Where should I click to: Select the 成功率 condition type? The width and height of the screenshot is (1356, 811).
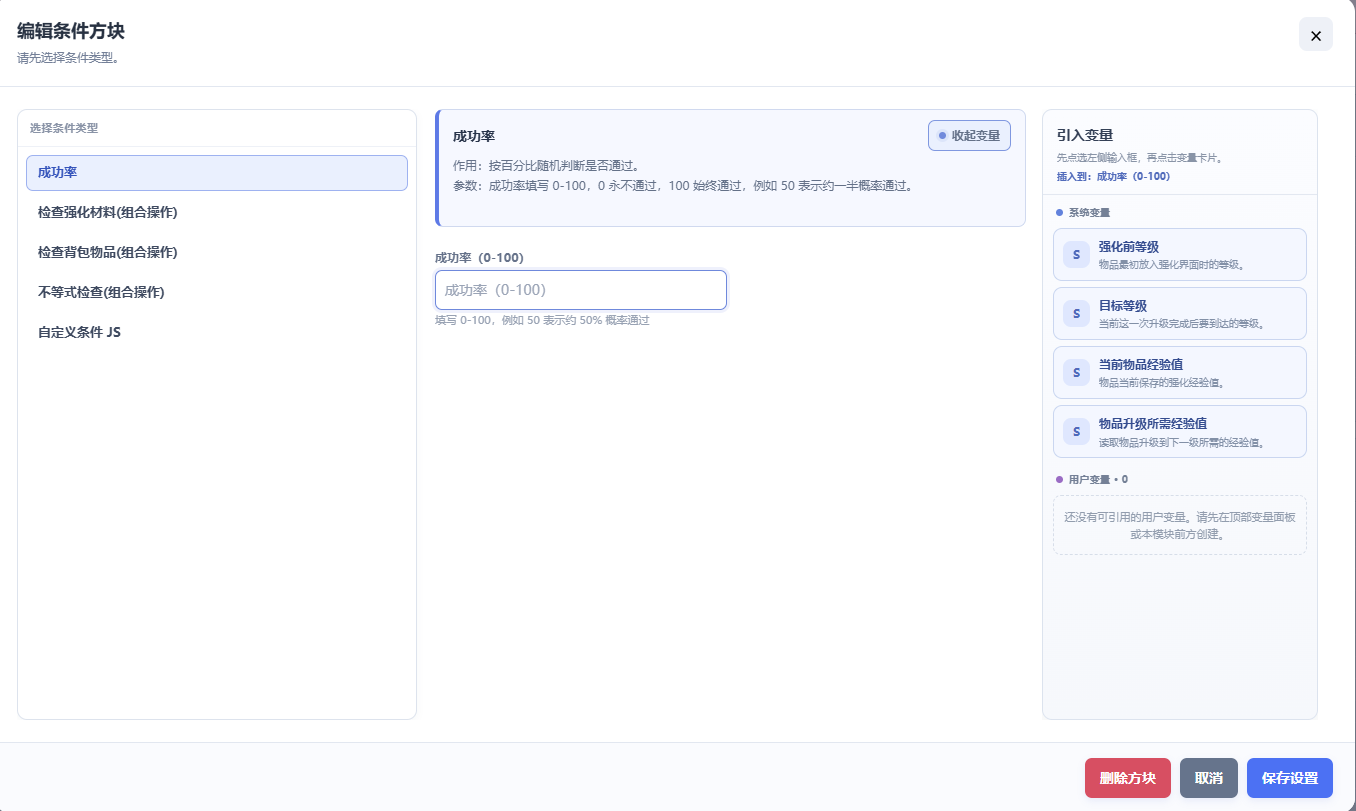tap(216, 173)
